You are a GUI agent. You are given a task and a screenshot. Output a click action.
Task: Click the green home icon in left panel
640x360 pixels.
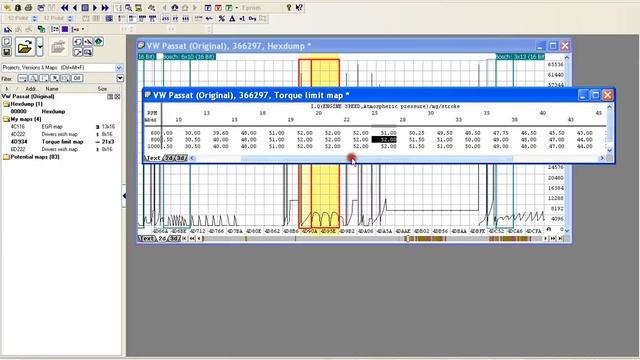tap(99, 42)
